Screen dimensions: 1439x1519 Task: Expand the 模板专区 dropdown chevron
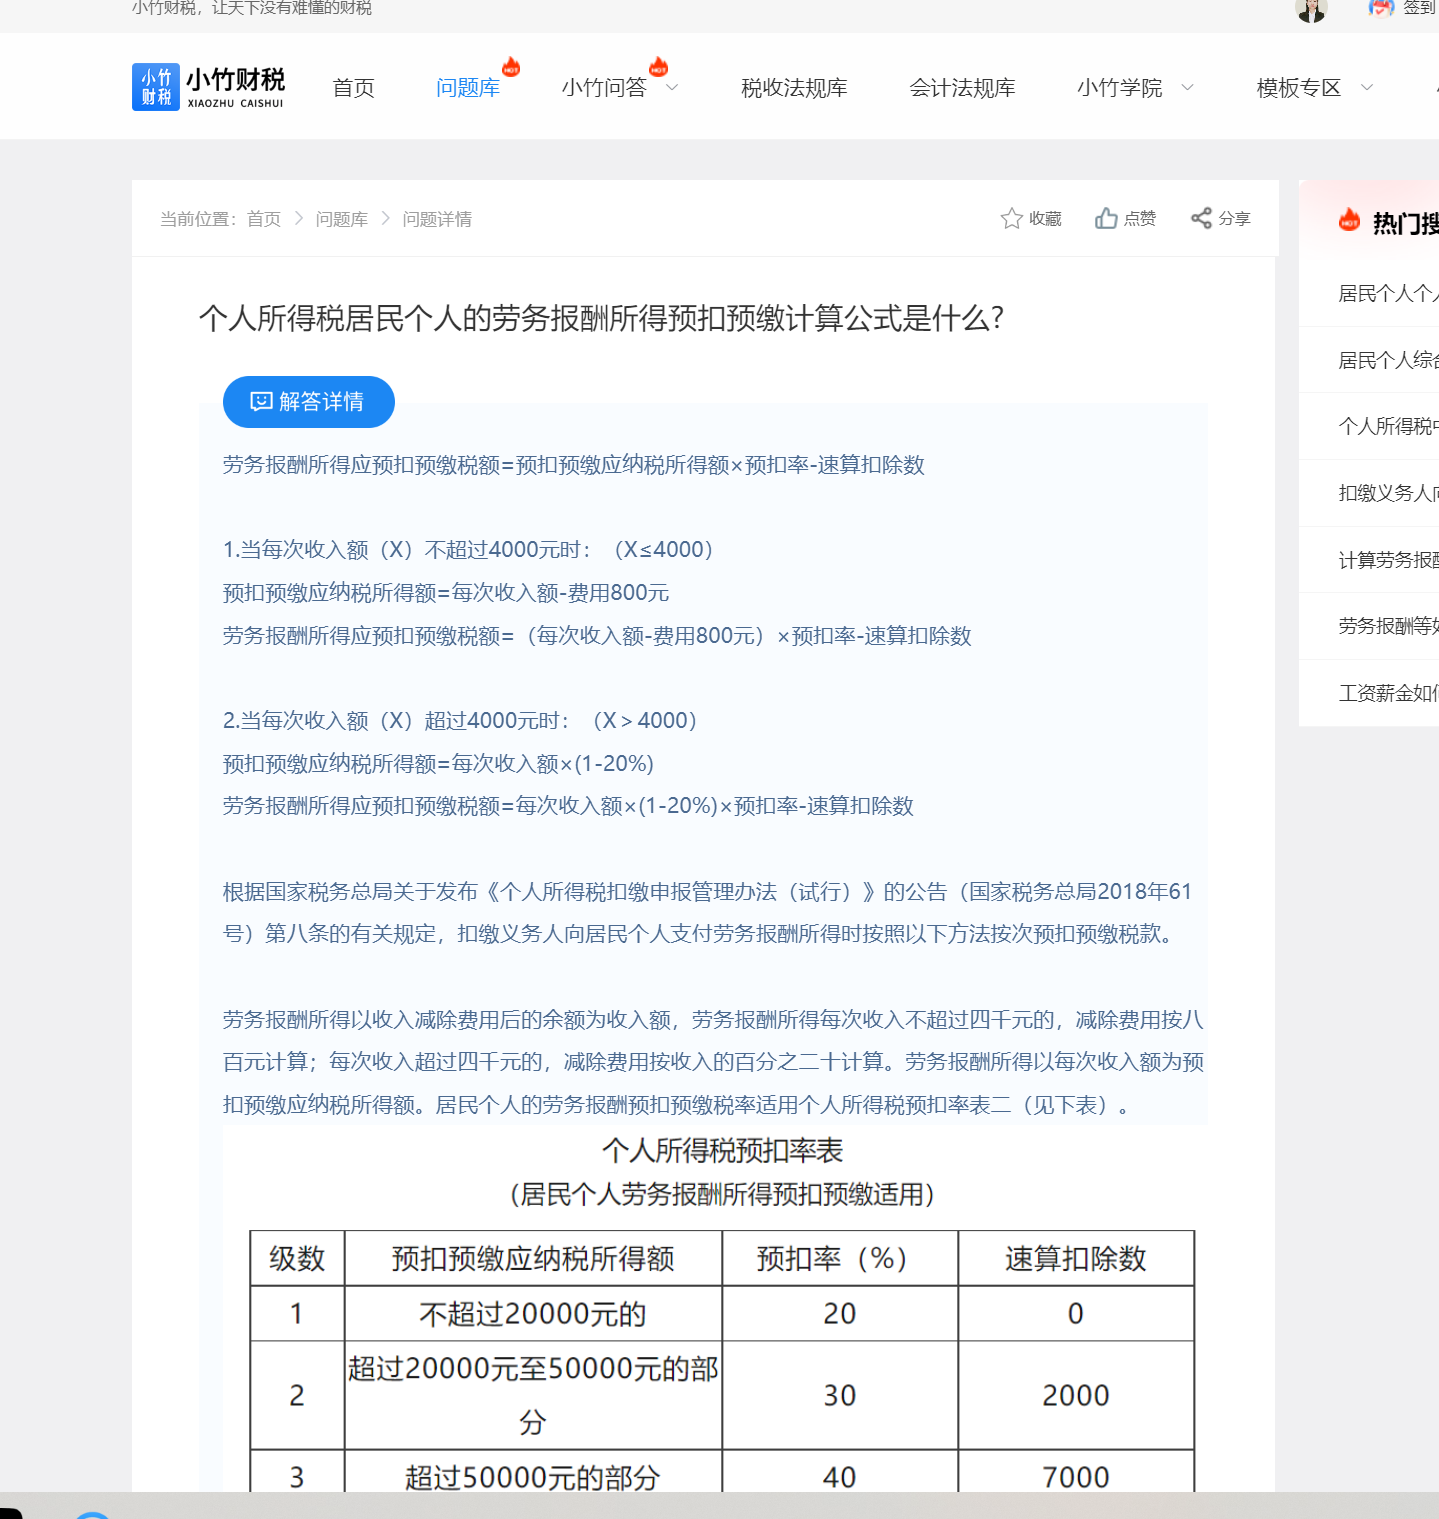pos(1366,88)
